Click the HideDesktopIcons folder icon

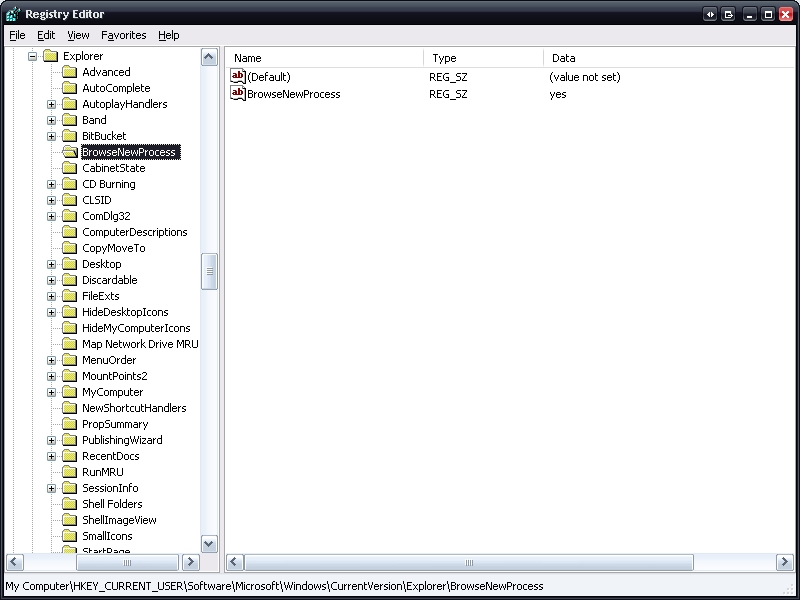[x=69, y=312]
